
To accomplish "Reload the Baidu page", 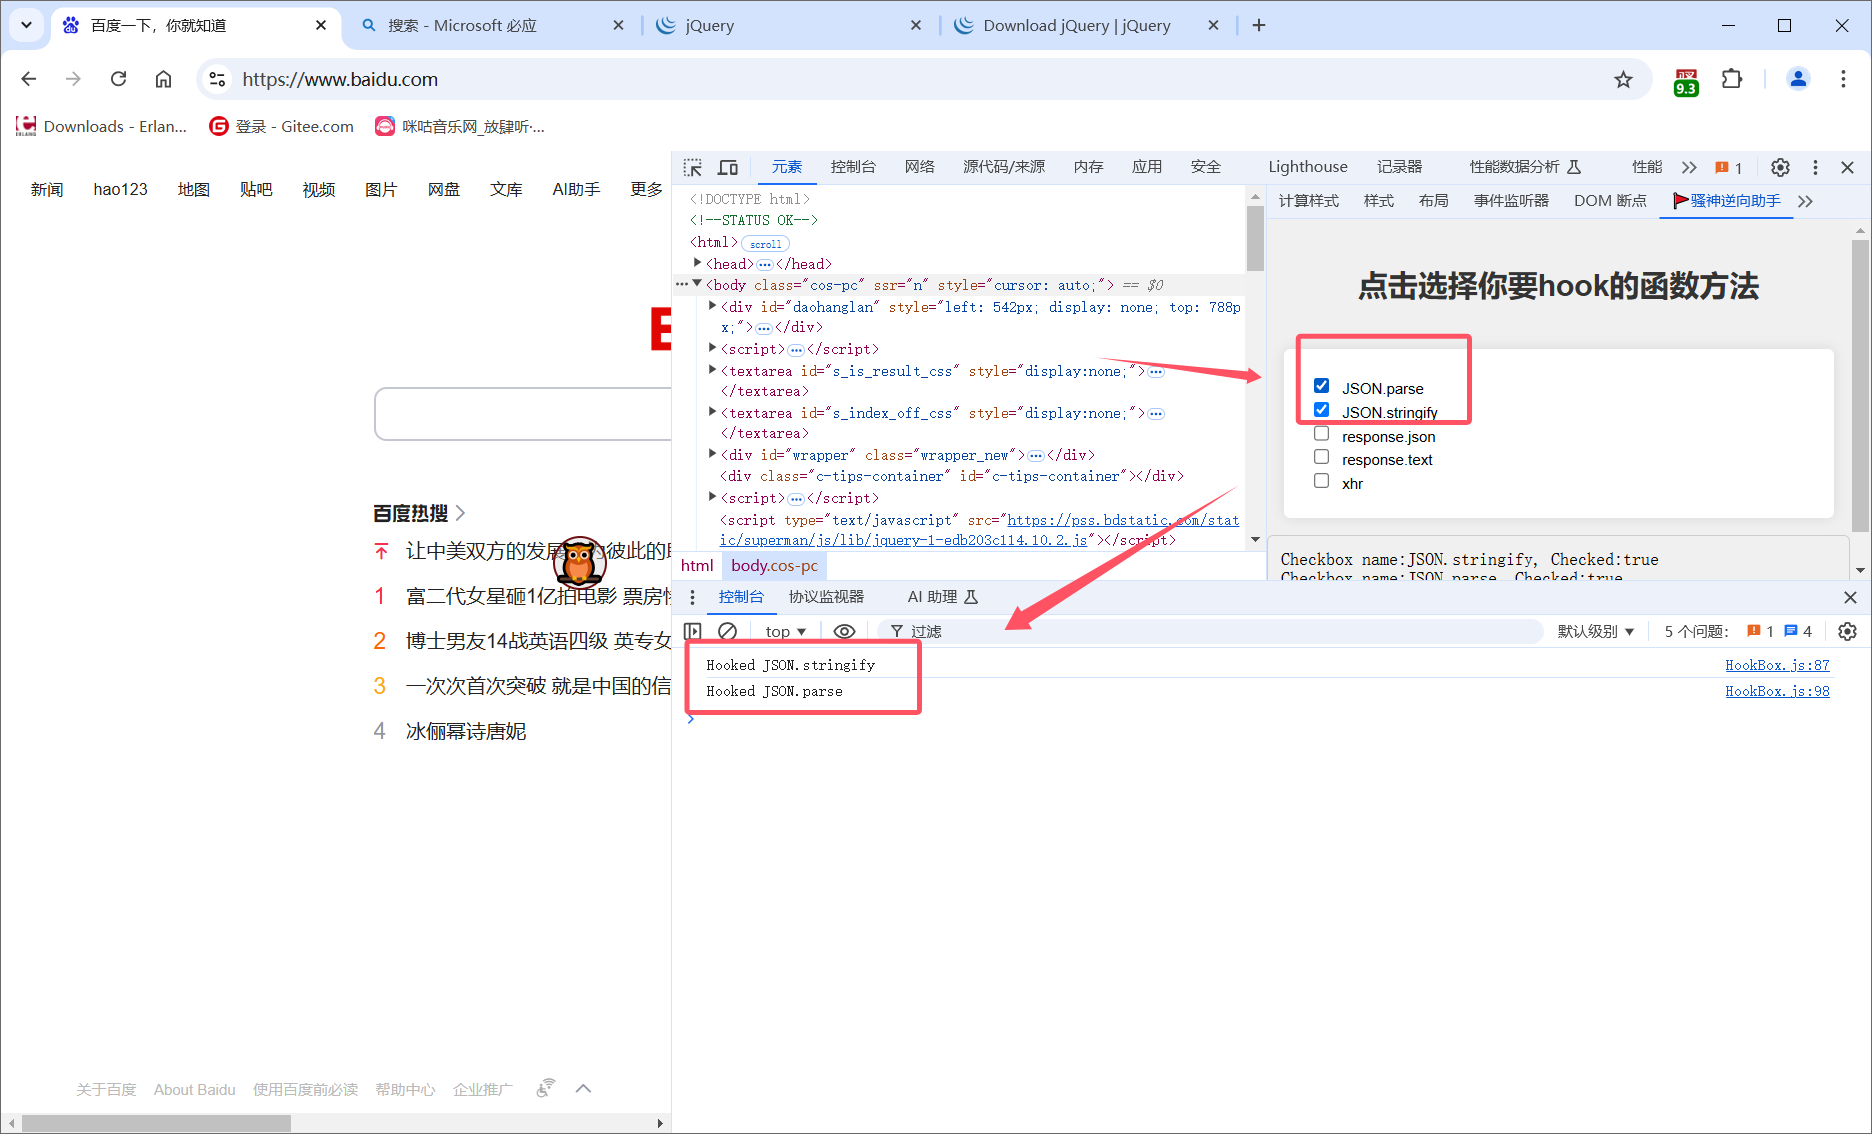I will (118, 79).
